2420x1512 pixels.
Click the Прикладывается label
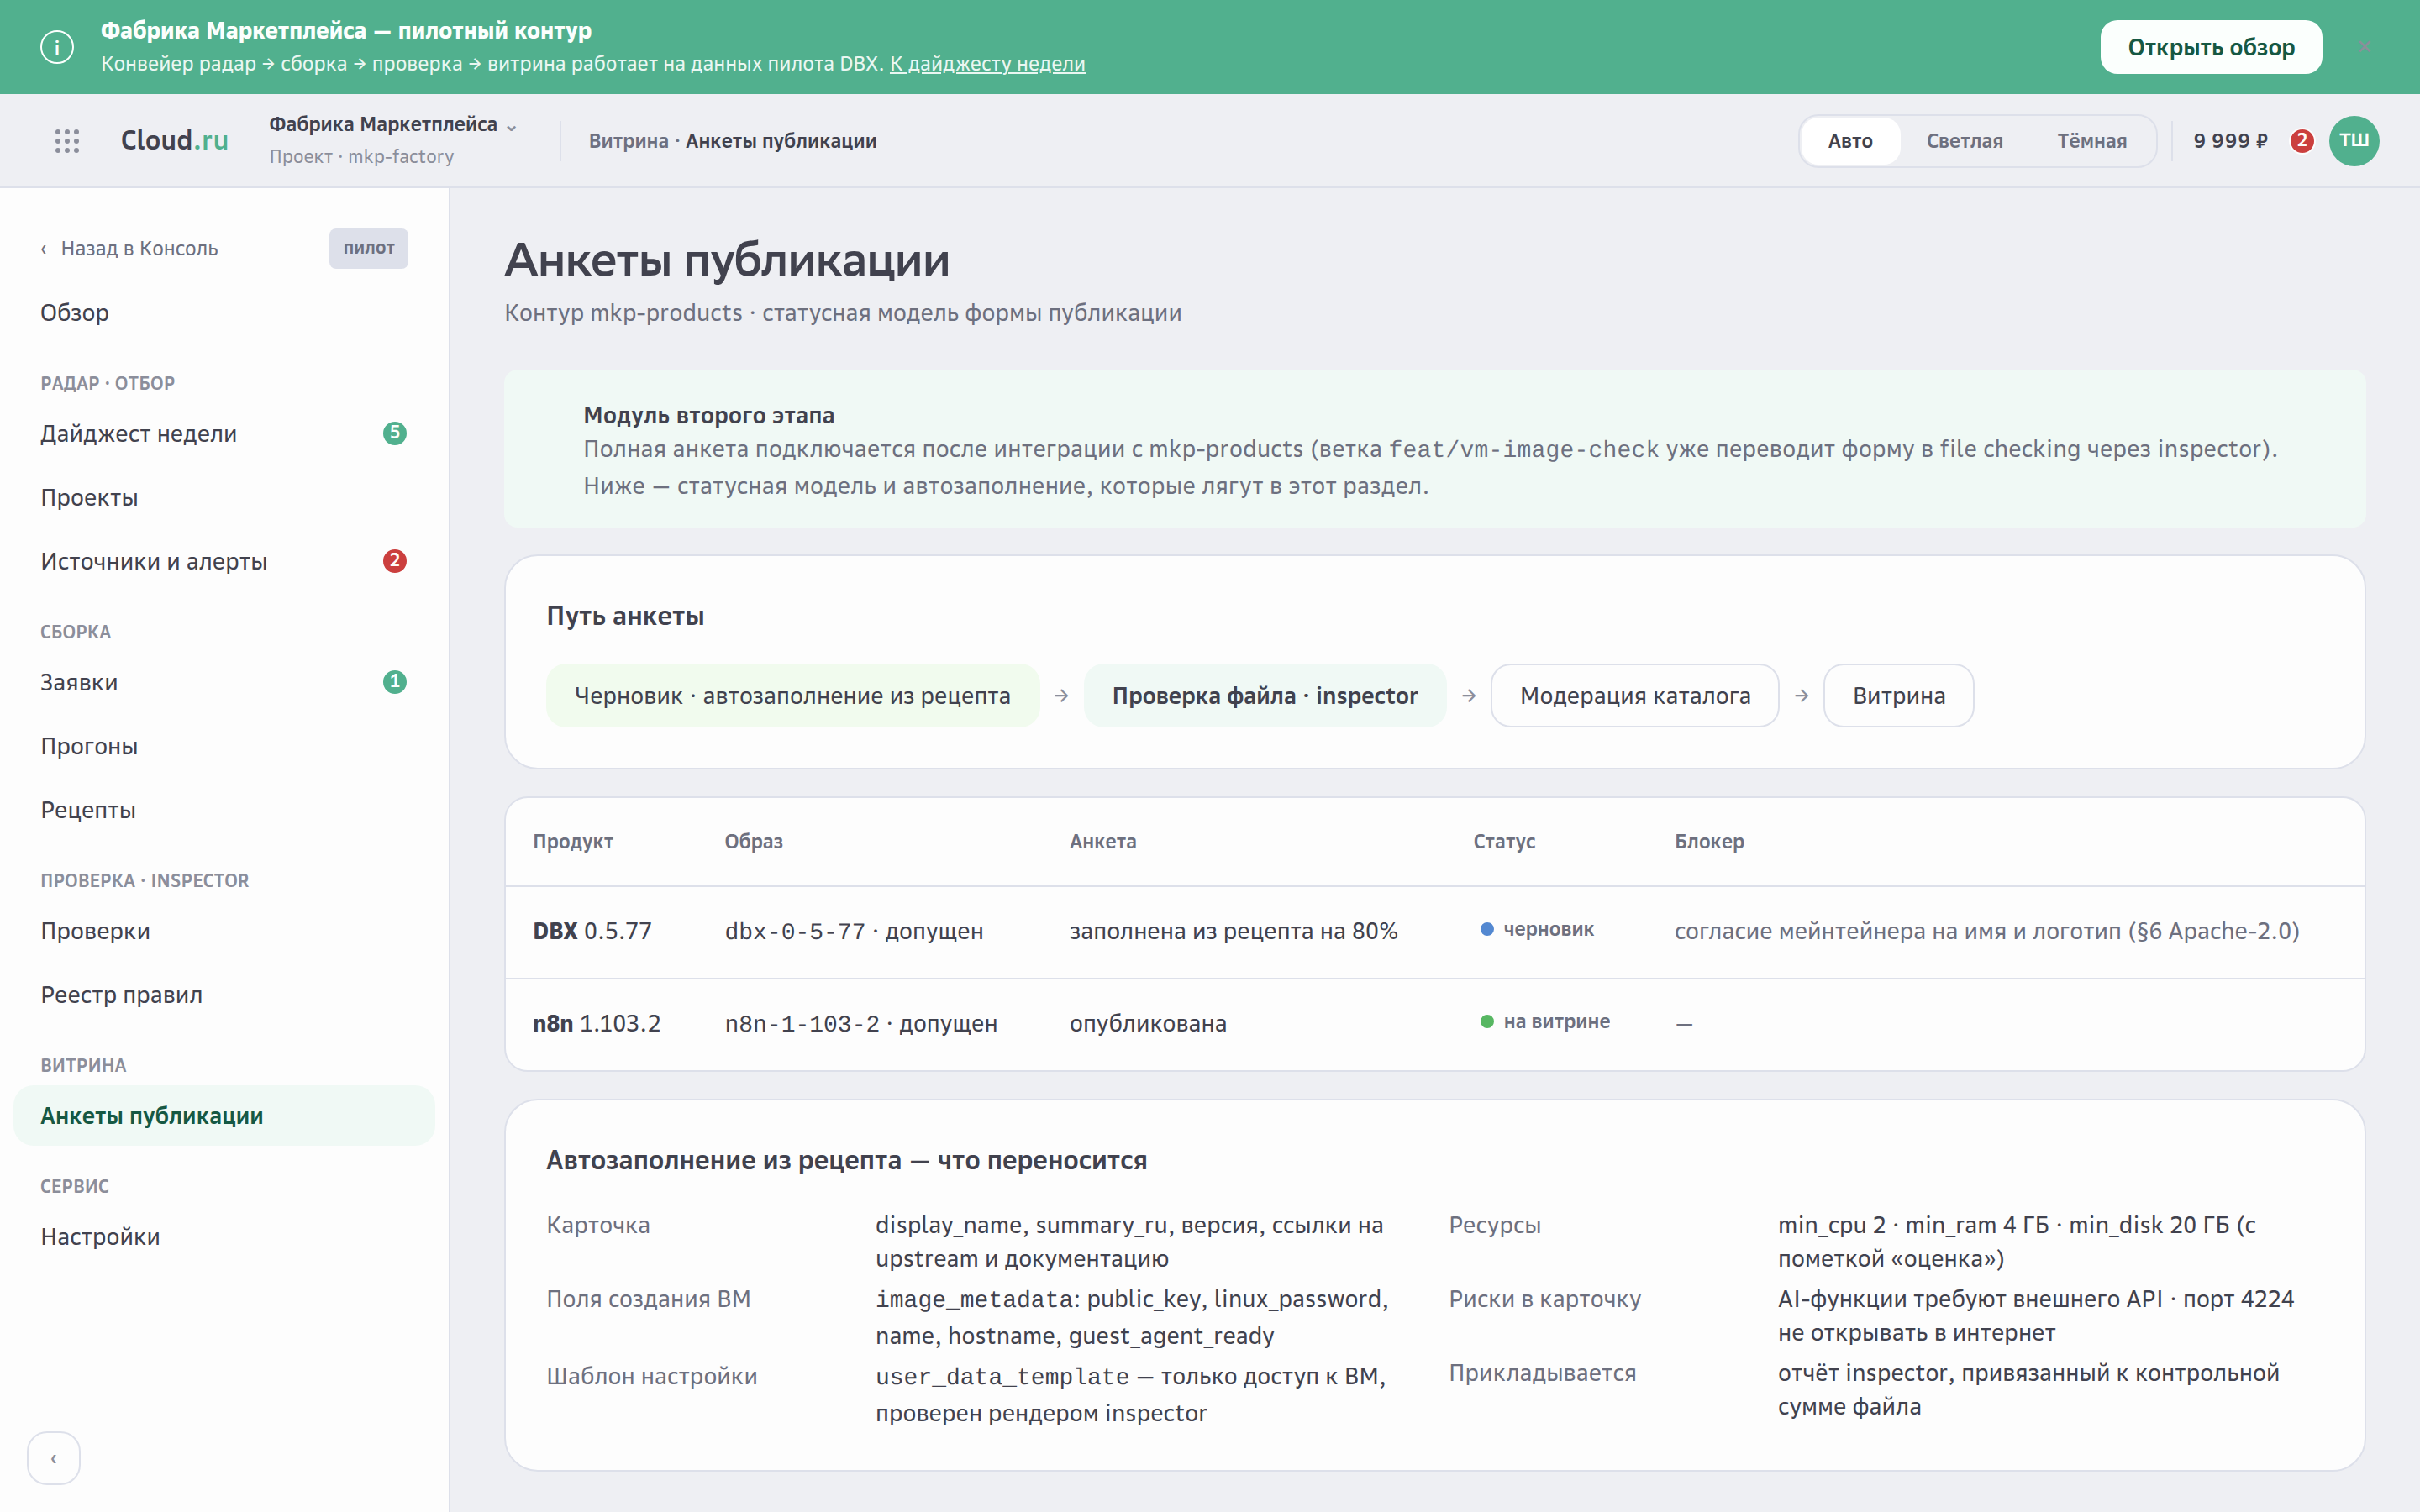[1542, 1373]
